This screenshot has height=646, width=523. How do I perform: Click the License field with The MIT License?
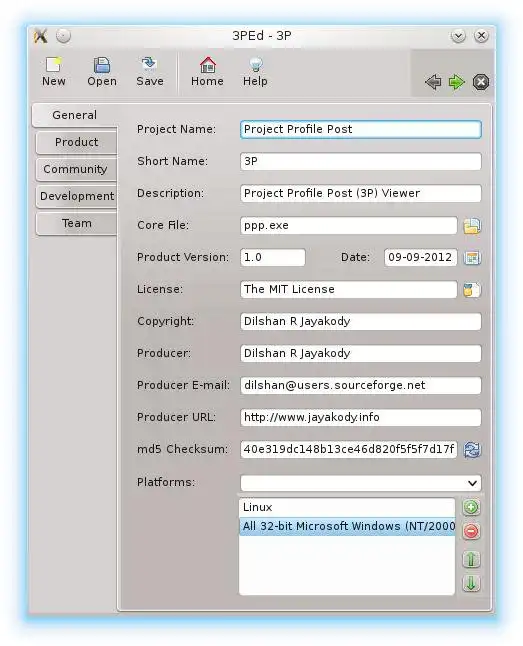tap(349, 290)
